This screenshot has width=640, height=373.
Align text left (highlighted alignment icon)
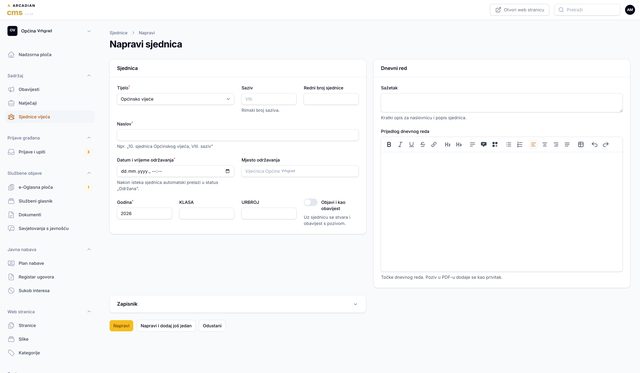tap(533, 144)
